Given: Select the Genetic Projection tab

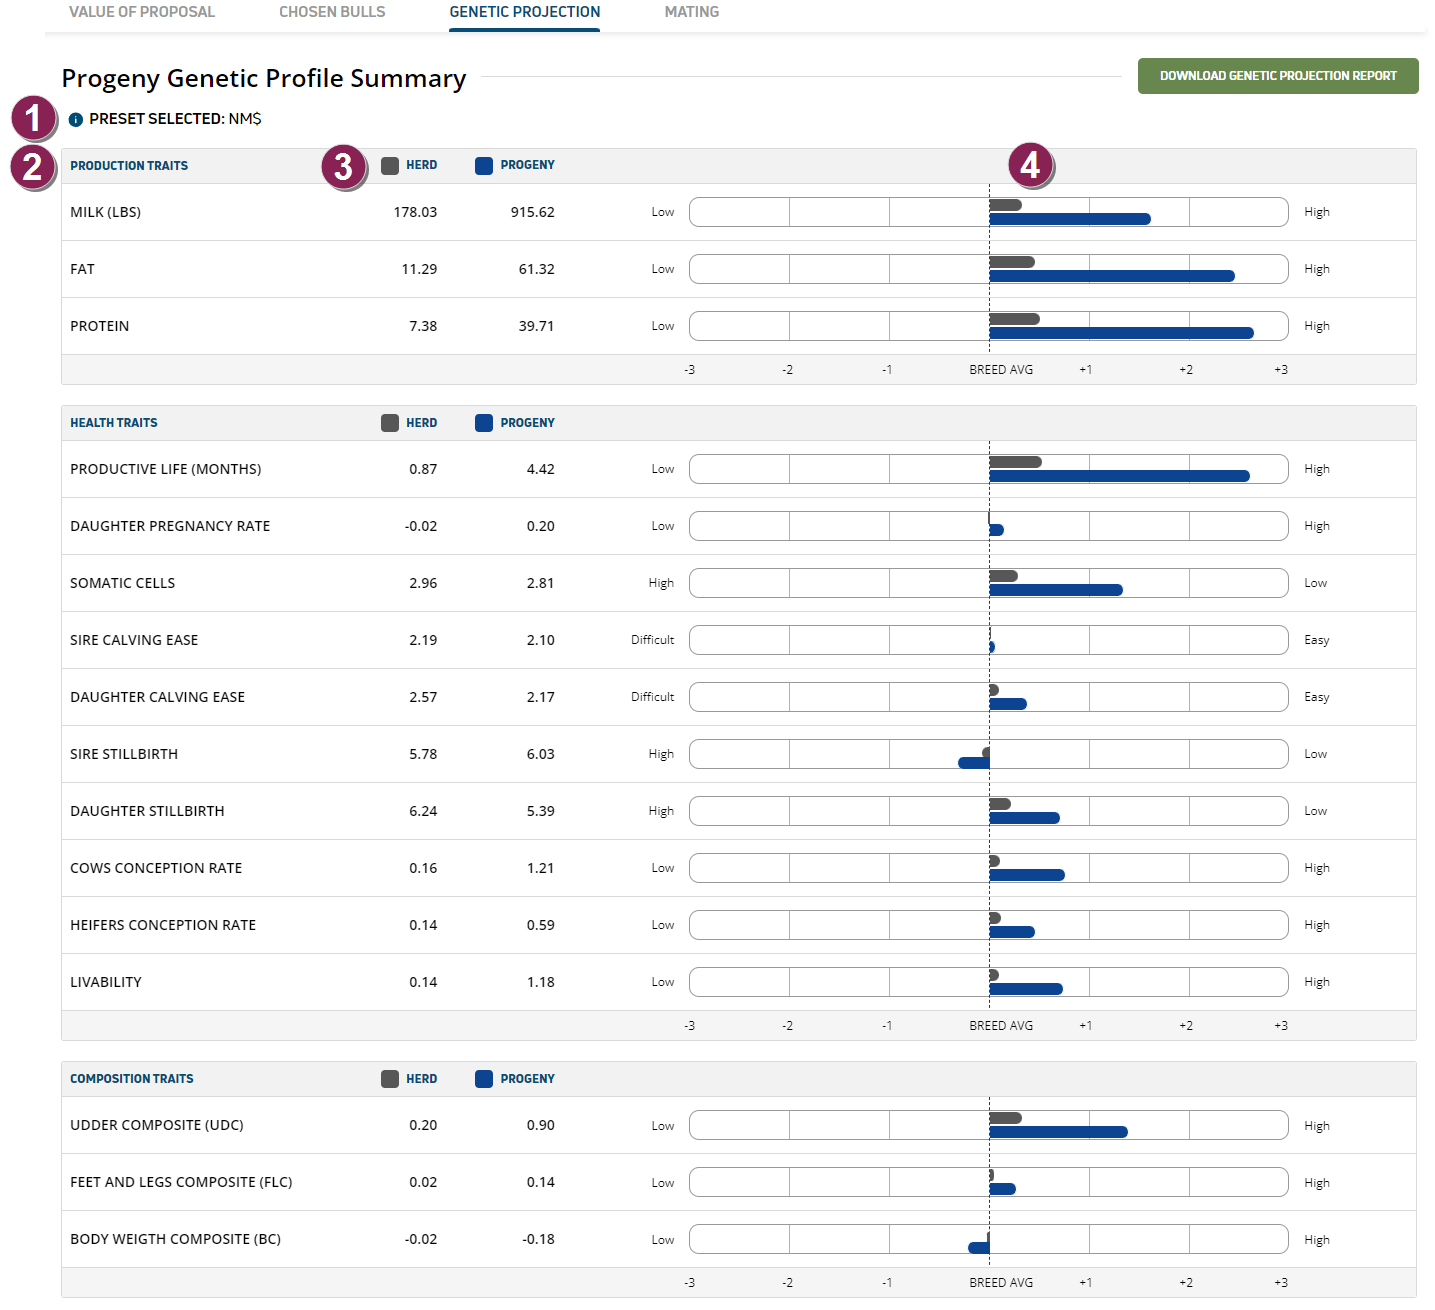Looking at the screenshot, I should click(x=525, y=12).
